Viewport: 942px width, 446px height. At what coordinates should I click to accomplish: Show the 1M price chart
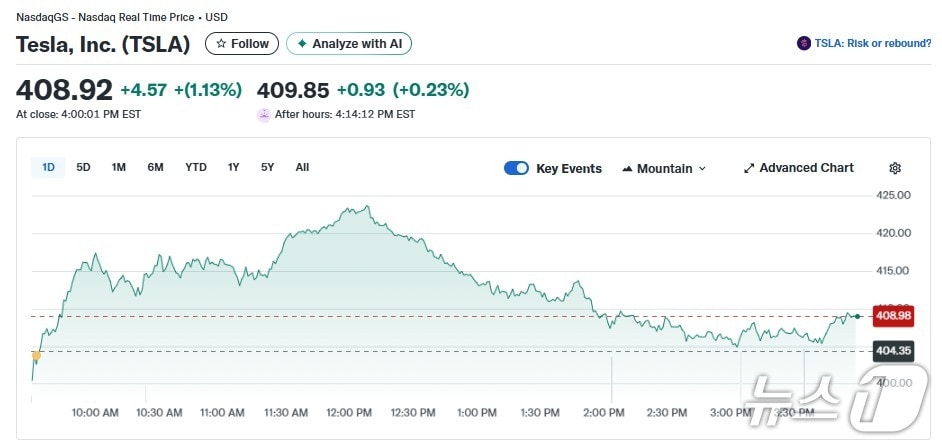click(x=118, y=167)
